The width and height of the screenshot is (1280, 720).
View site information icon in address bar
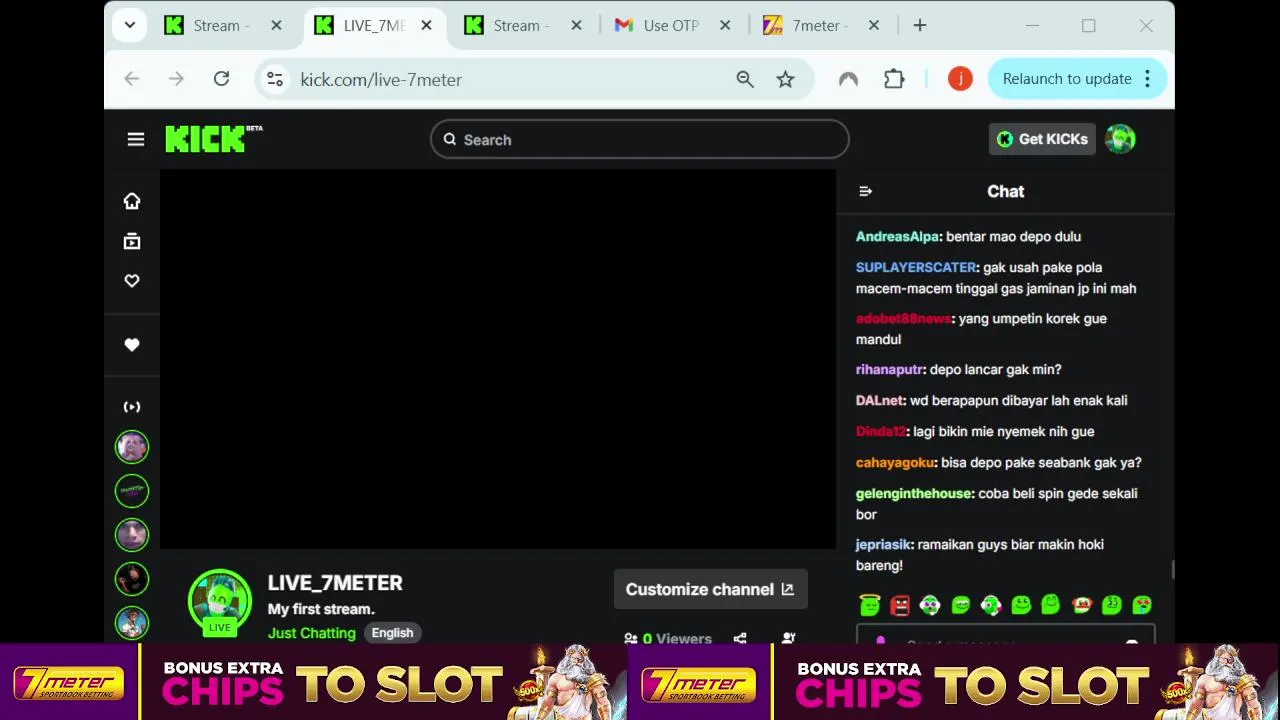275,79
